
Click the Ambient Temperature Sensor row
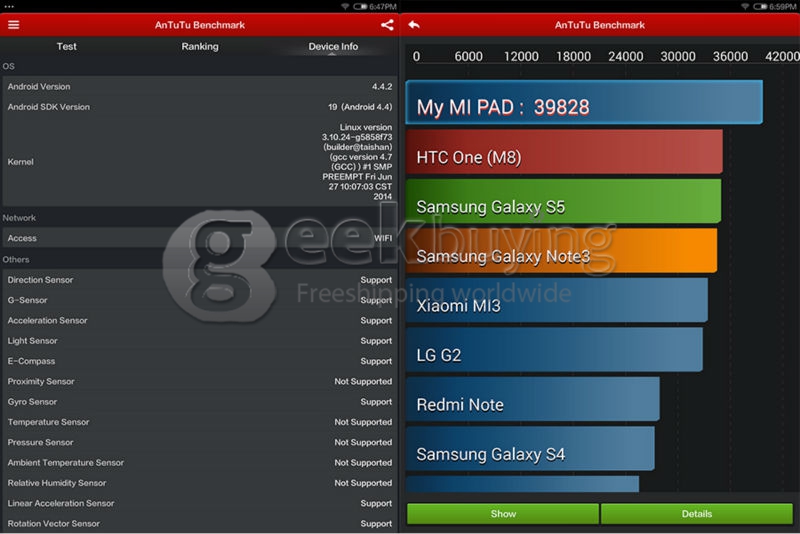(x=199, y=463)
